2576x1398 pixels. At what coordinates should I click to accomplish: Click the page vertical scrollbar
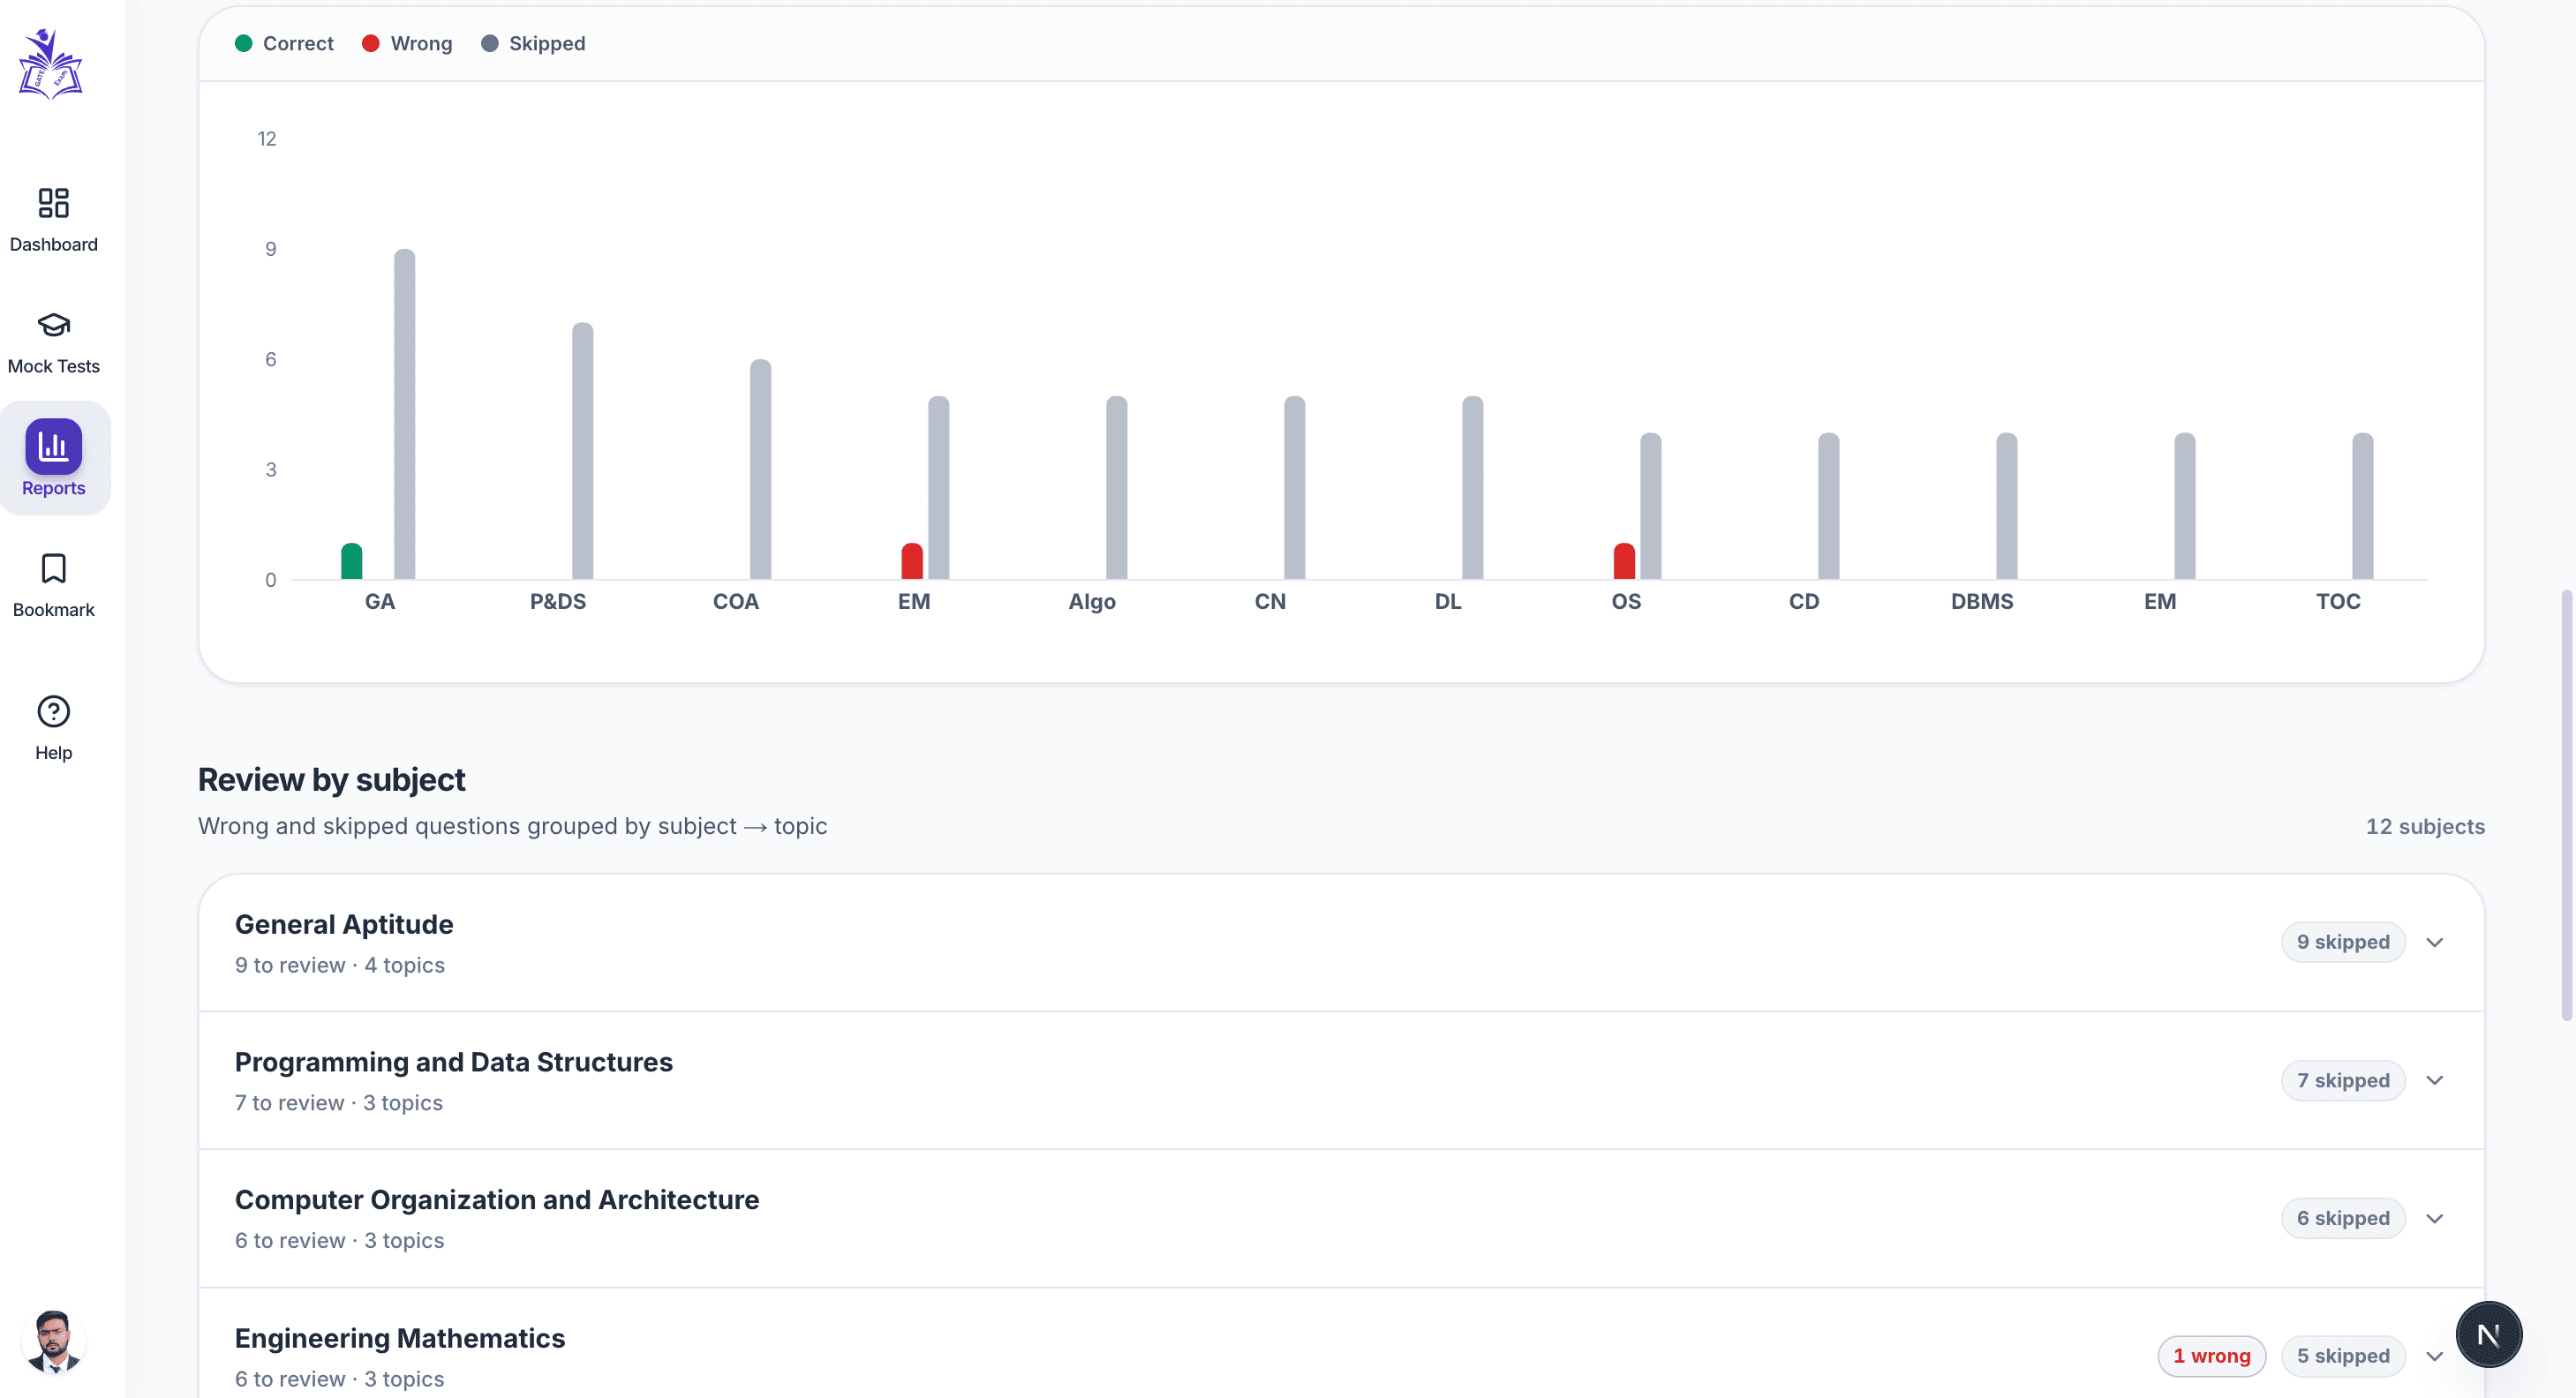point(2566,805)
